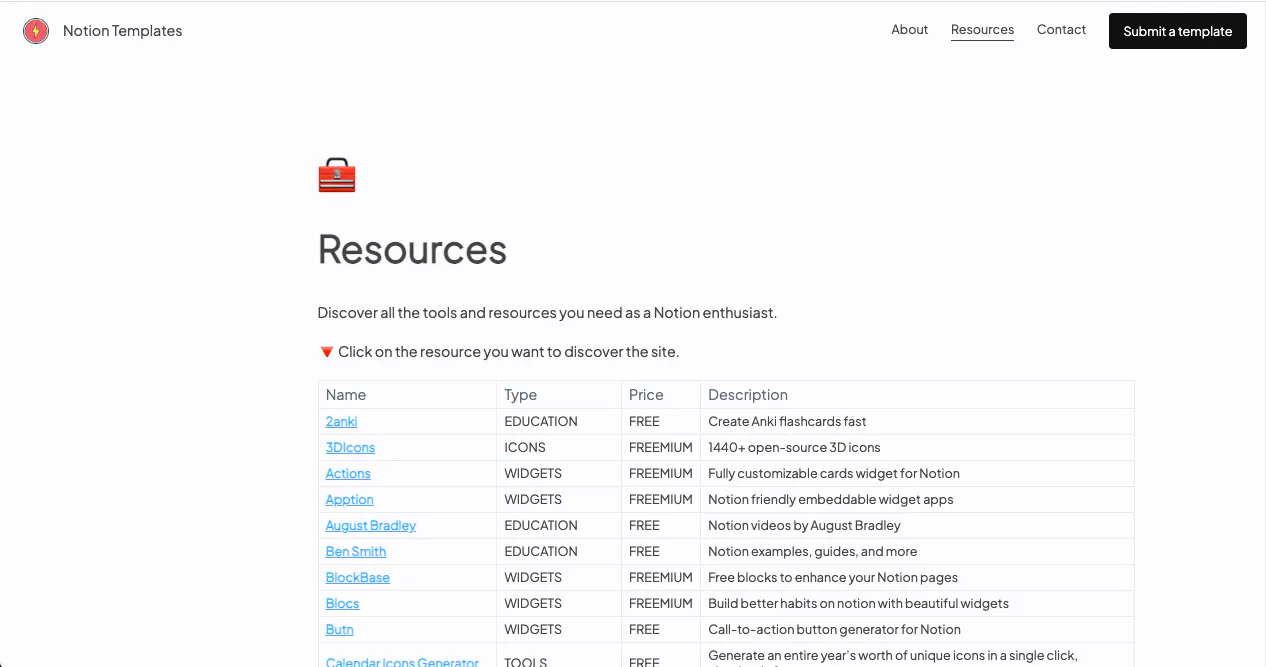Go to the Contact page
Screen dimensions: 1266x667
tap(1061, 30)
